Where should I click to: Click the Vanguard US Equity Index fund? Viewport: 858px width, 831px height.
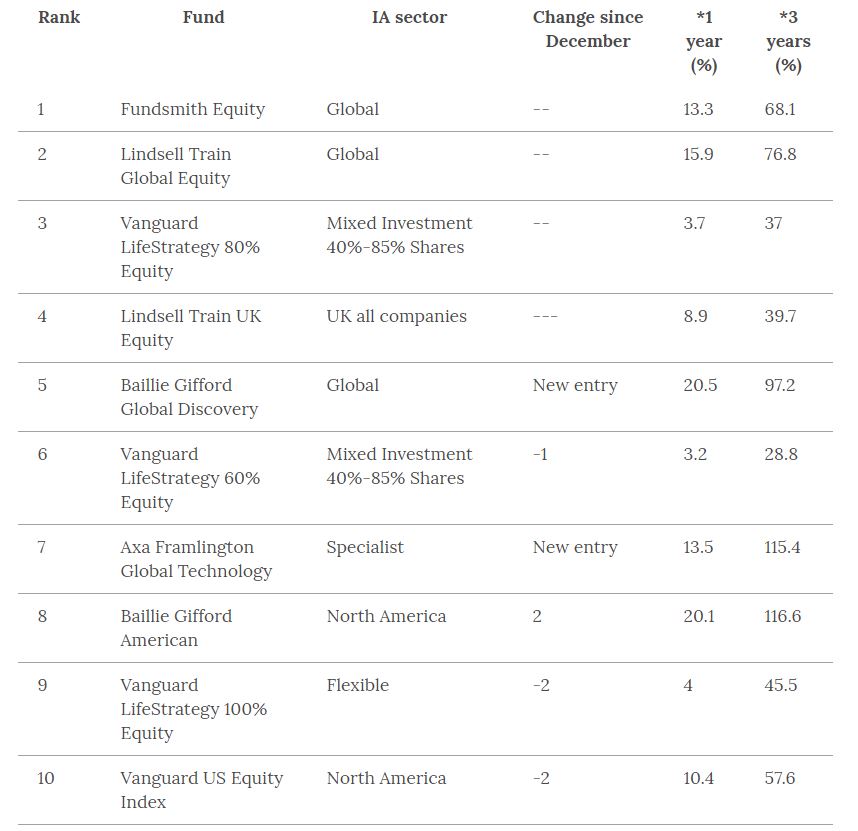[201, 790]
